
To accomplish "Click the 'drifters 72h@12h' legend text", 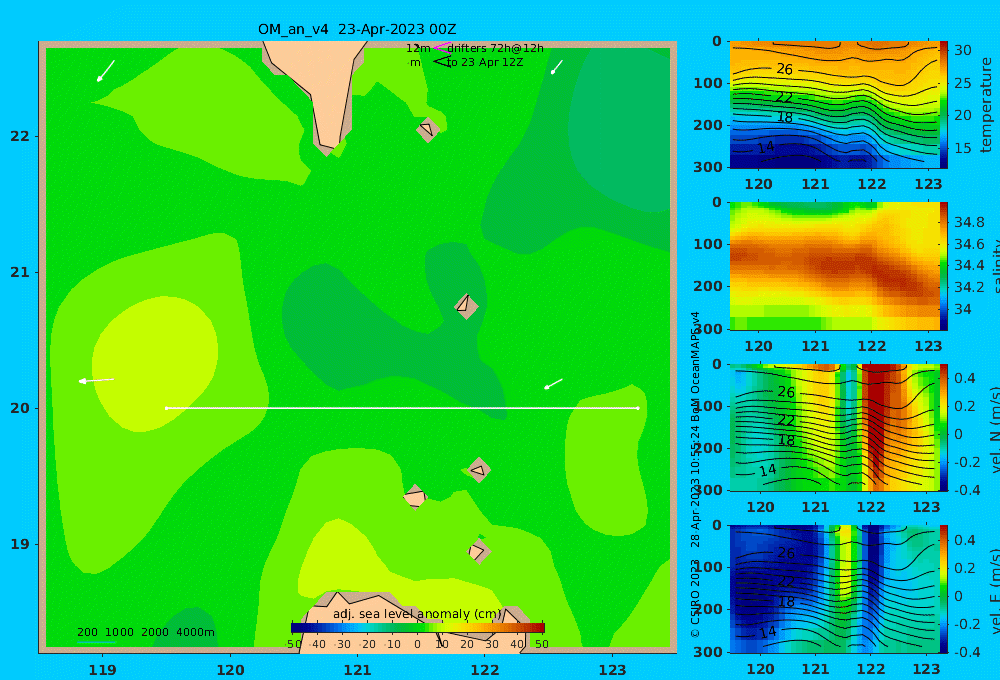I will pos(495,48).
